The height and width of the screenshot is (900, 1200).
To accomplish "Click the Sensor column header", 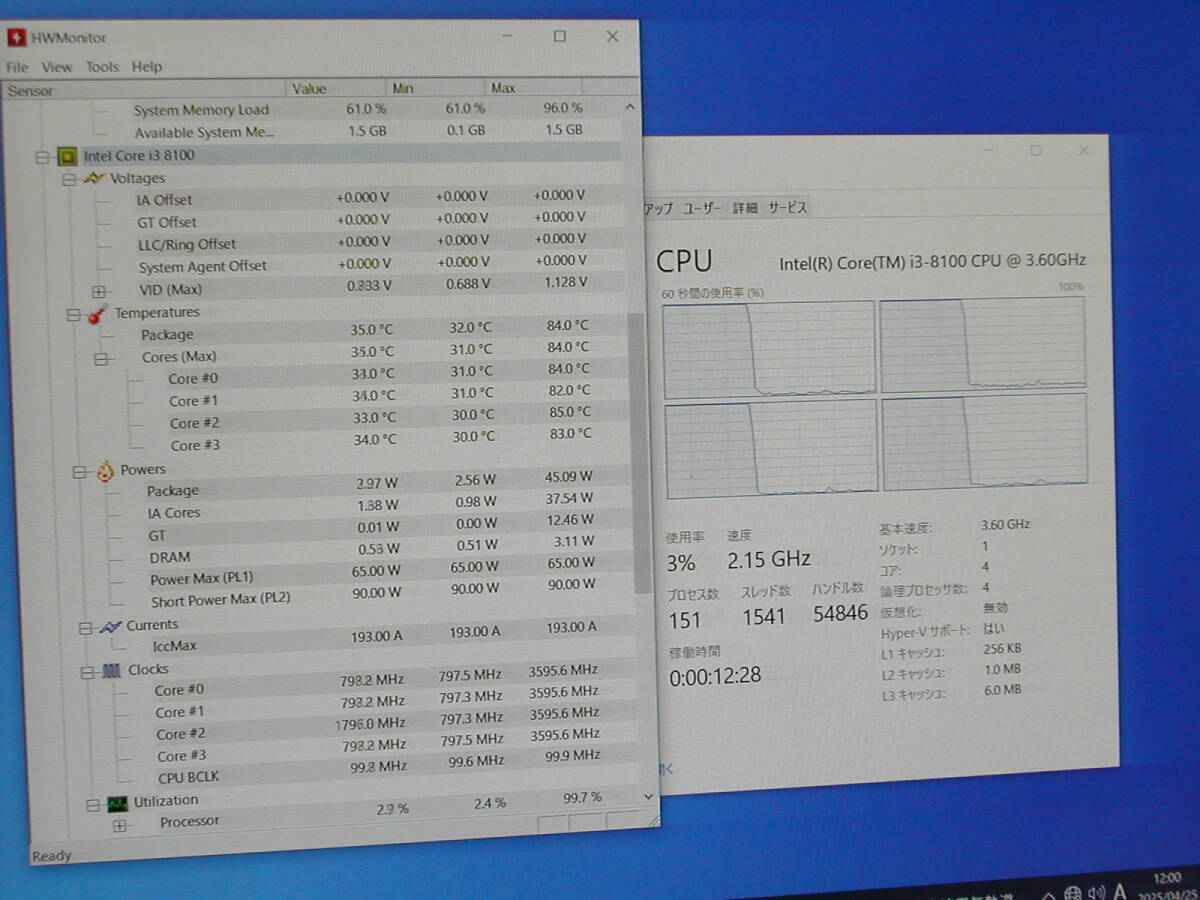I will coord(145,90).
